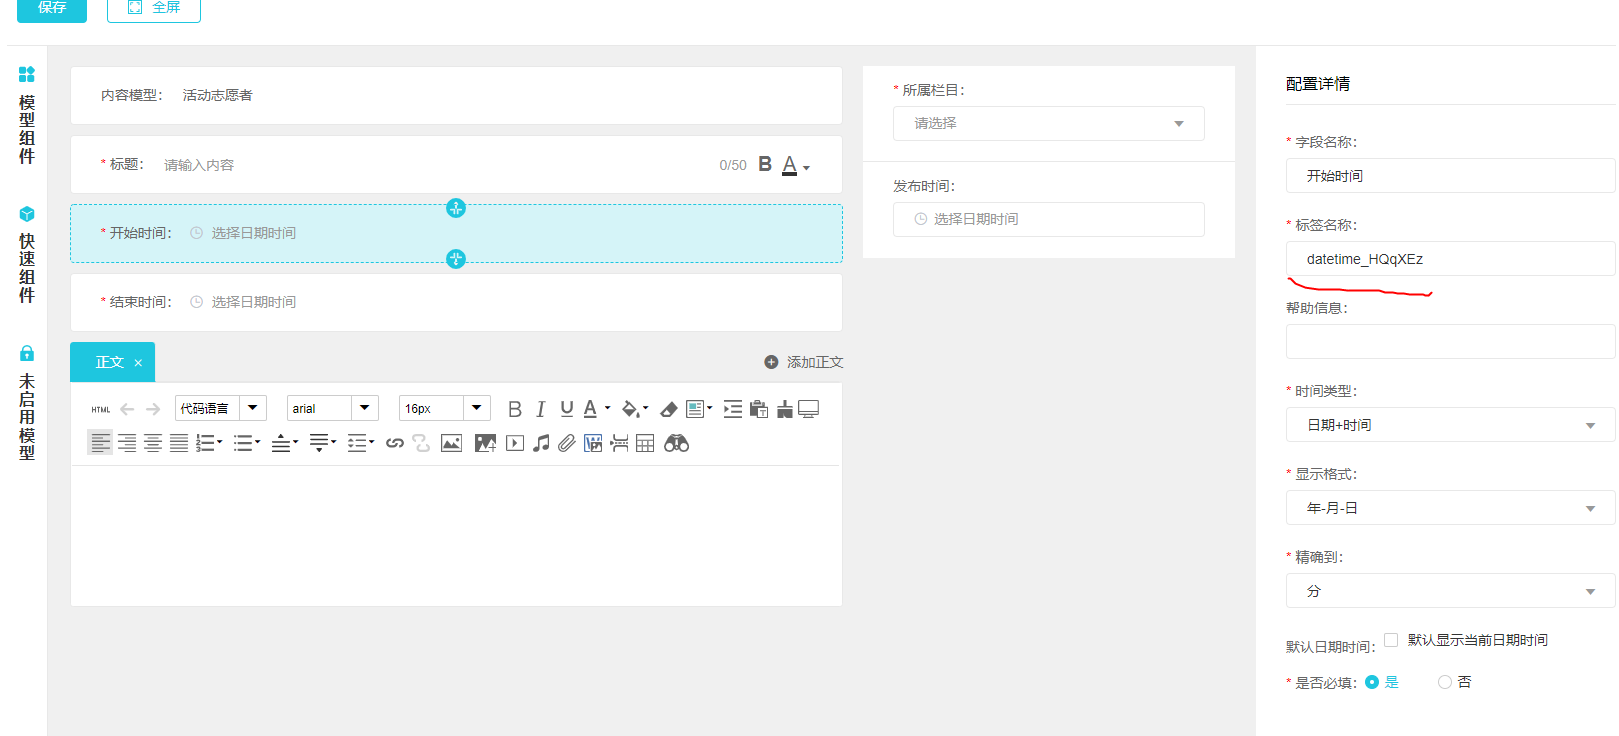Click the 帮助信息 input field
The width and height of the screenshot is (1619, 736).
tap(1450, 342)
